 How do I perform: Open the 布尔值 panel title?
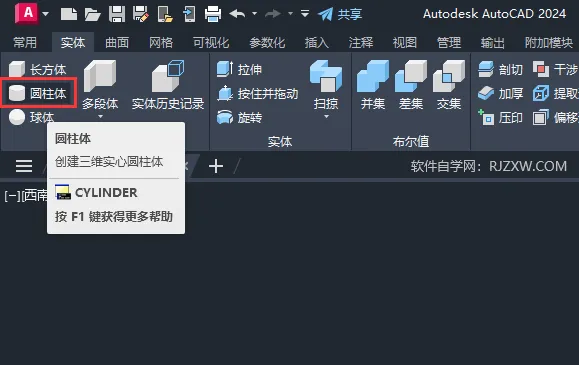[x=411, y=141]
